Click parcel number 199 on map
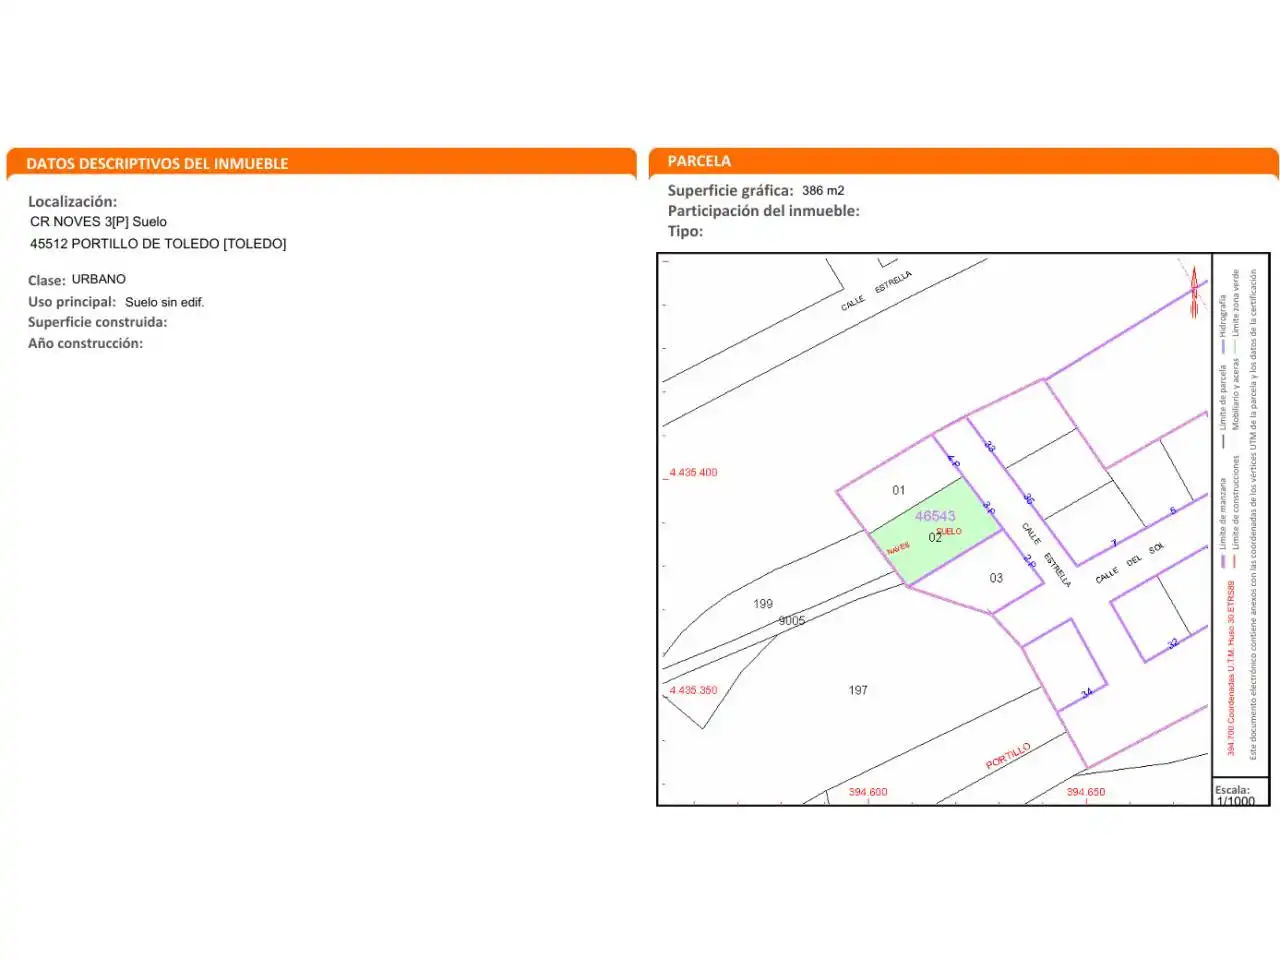This screenshot has height=960, width=1280. [x=763, y=604]
